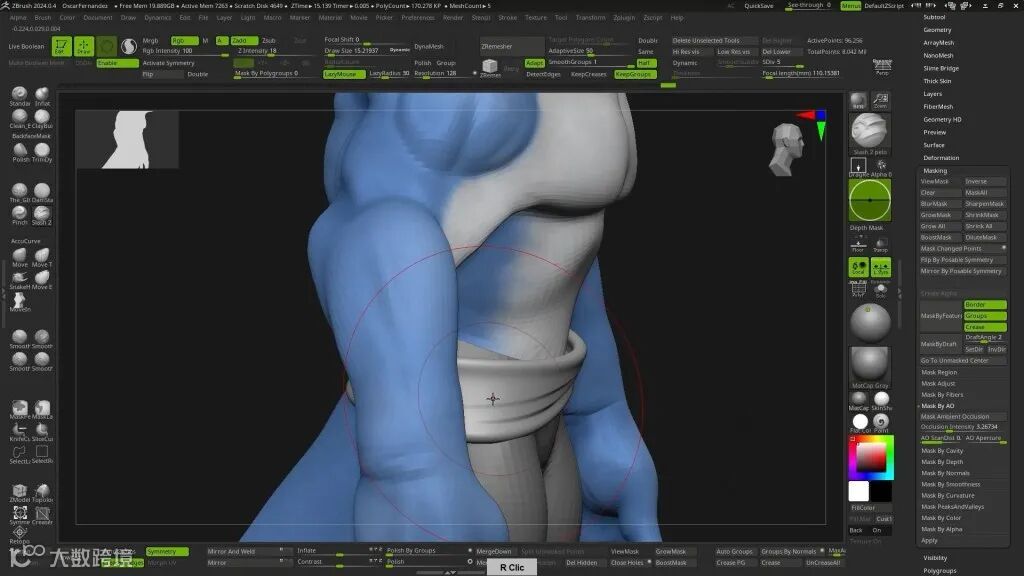1024x576 pixels.
Task: Click the Persp perspective grid icon
Action: [882, 66]
